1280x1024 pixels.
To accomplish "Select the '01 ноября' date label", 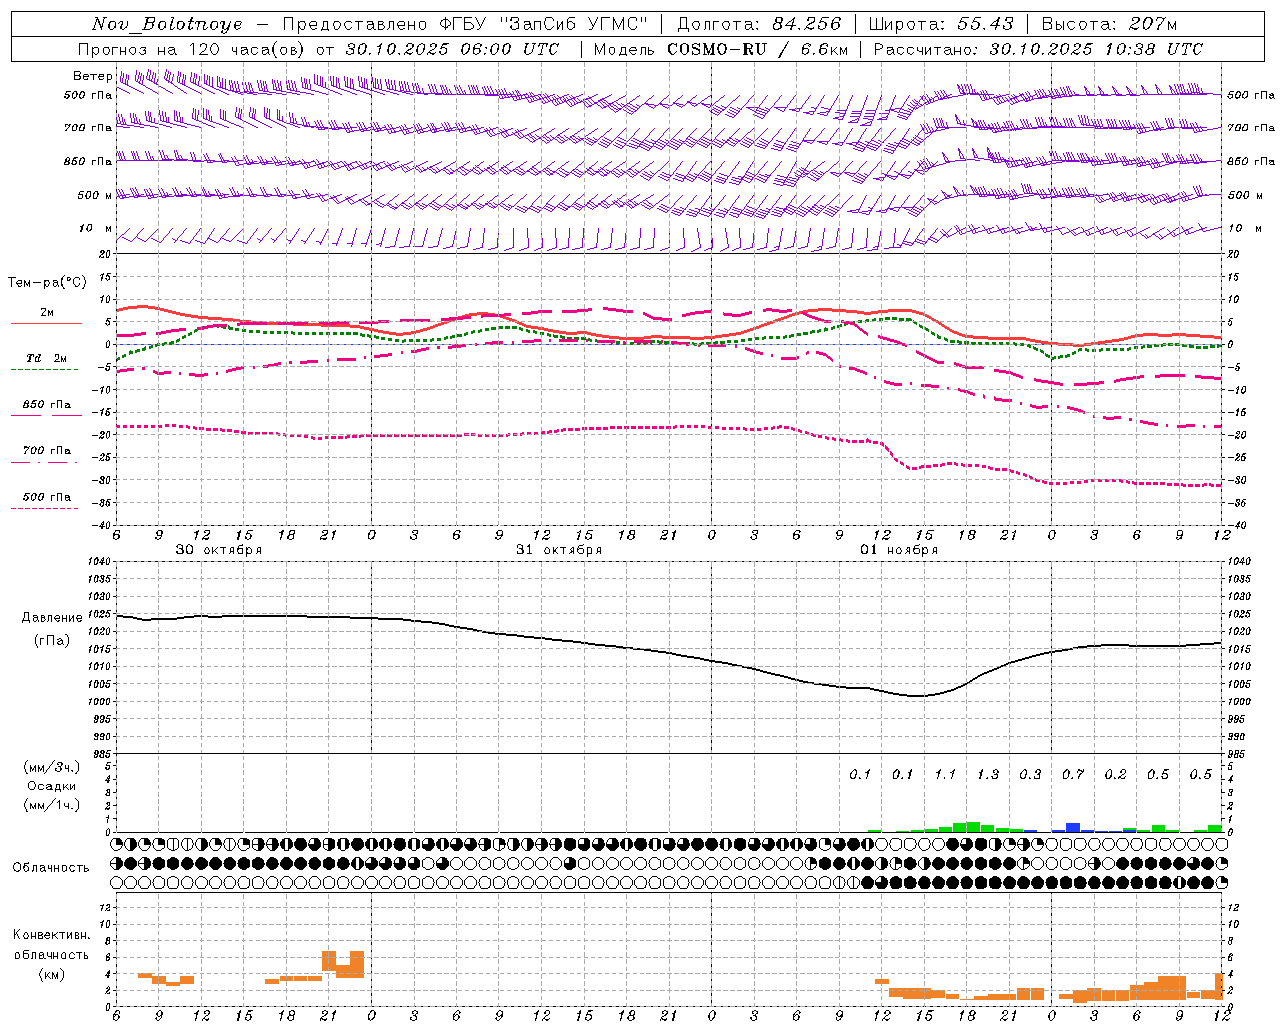I will [899, 550].
